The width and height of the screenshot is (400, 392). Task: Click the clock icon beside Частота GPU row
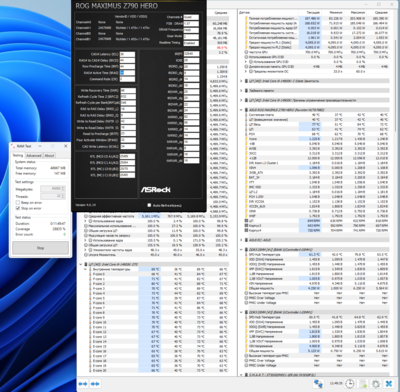click(x=247, y=52)
